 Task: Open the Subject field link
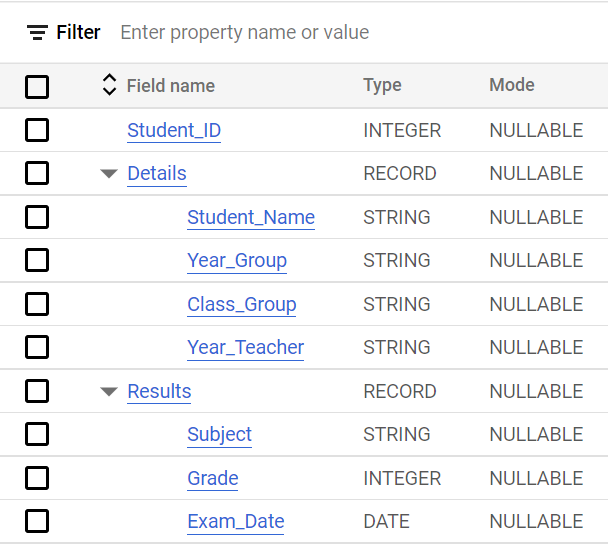click(x=220, y=434)
